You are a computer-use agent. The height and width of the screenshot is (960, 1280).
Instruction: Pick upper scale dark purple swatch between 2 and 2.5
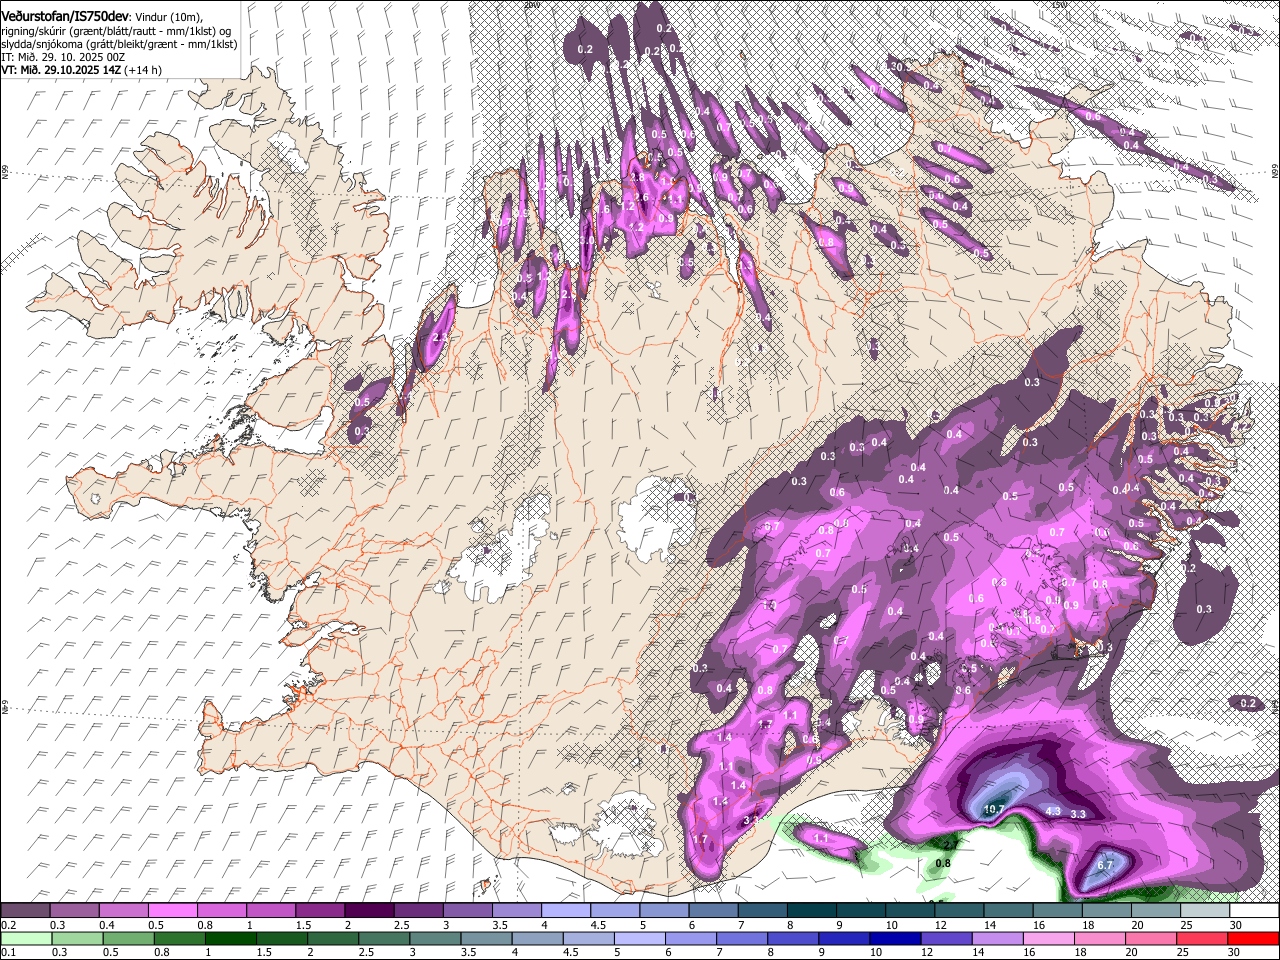369,910
